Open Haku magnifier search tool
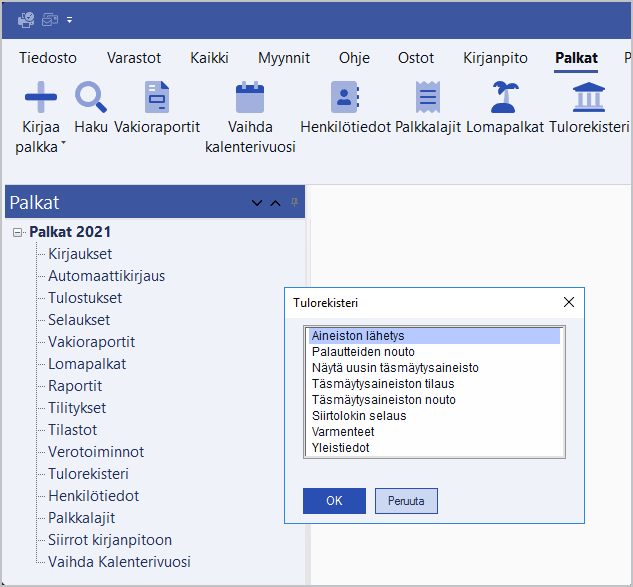 click(91, 97)
